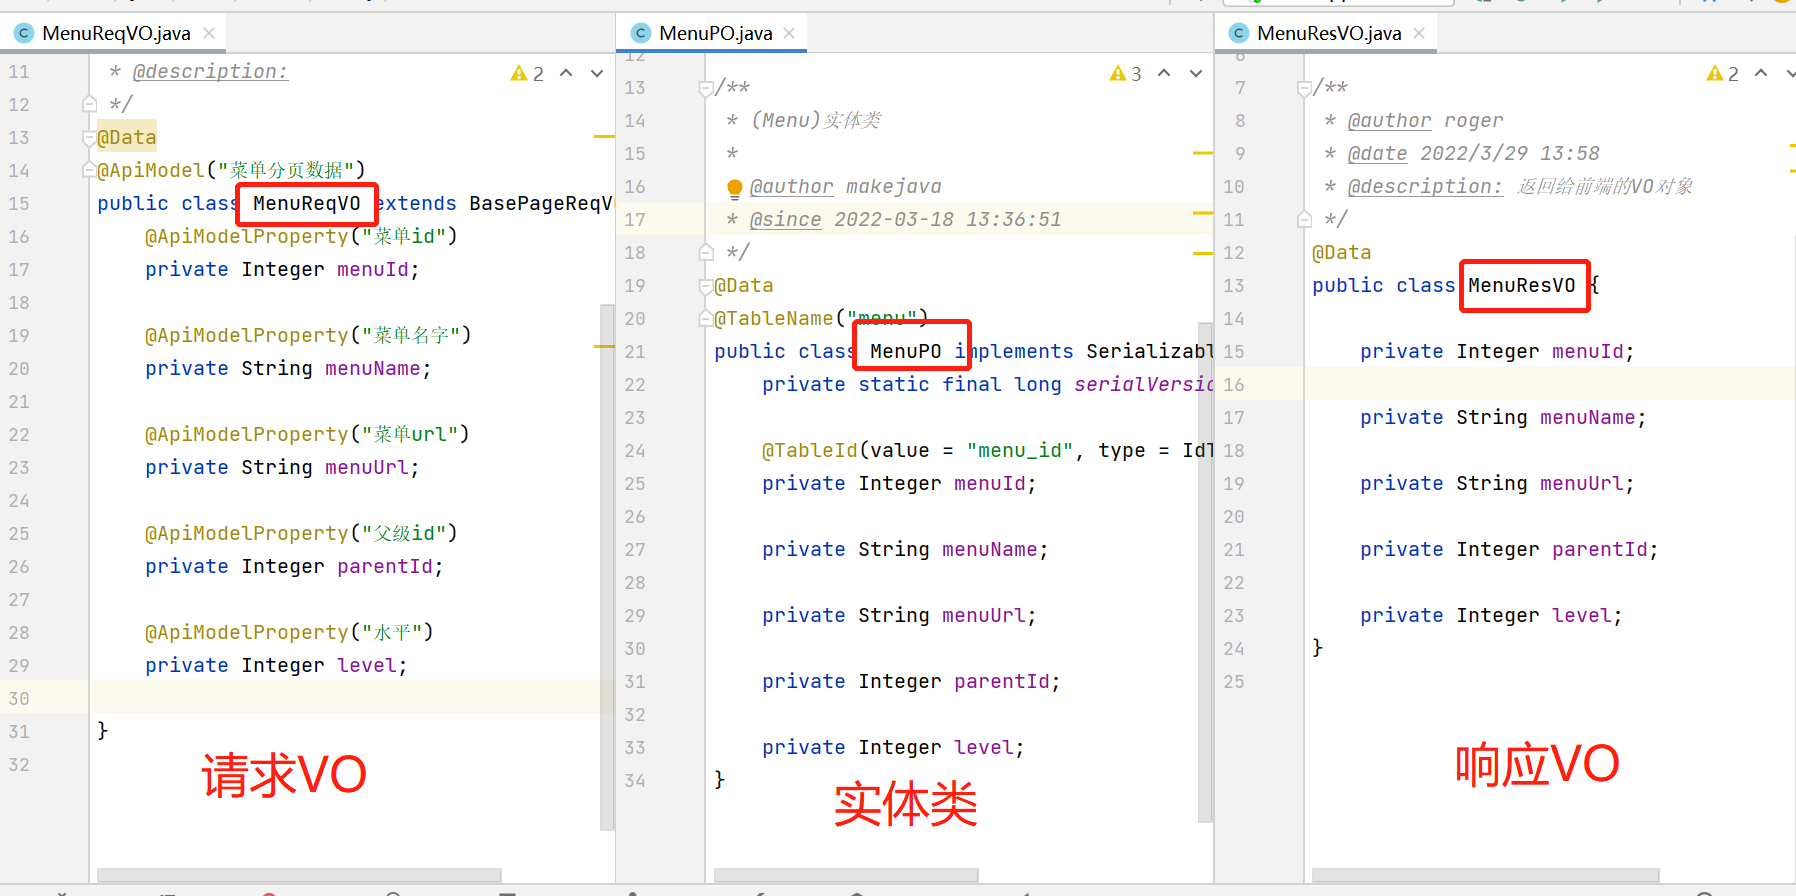The width and height of the screenshot is (1796, 896).
Task: Click the level field in MenuPO
Action: click(984, 747)
